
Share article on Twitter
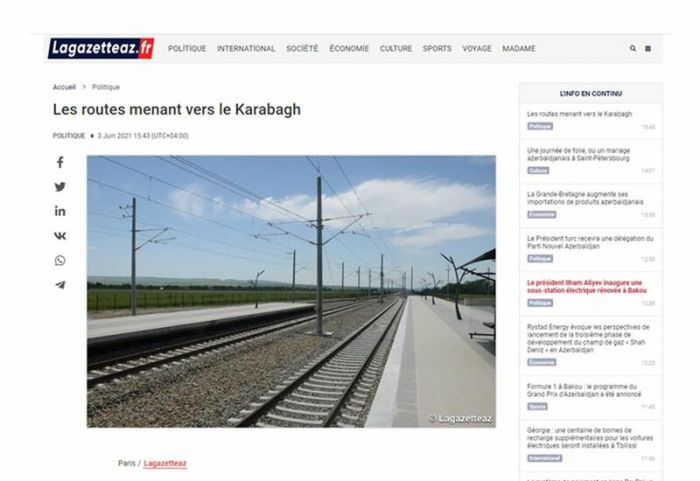(60, 187)
